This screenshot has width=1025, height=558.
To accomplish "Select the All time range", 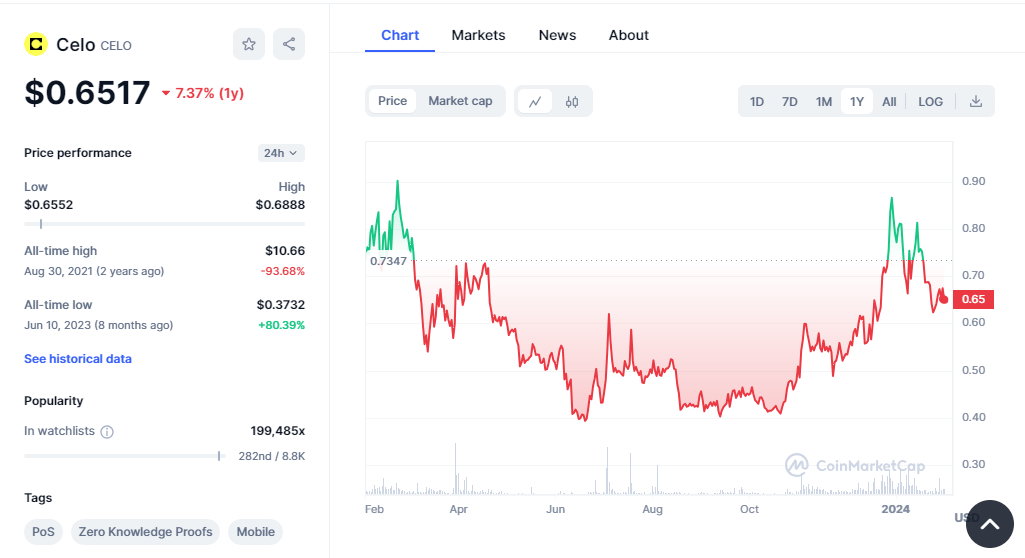I will 889,101.
